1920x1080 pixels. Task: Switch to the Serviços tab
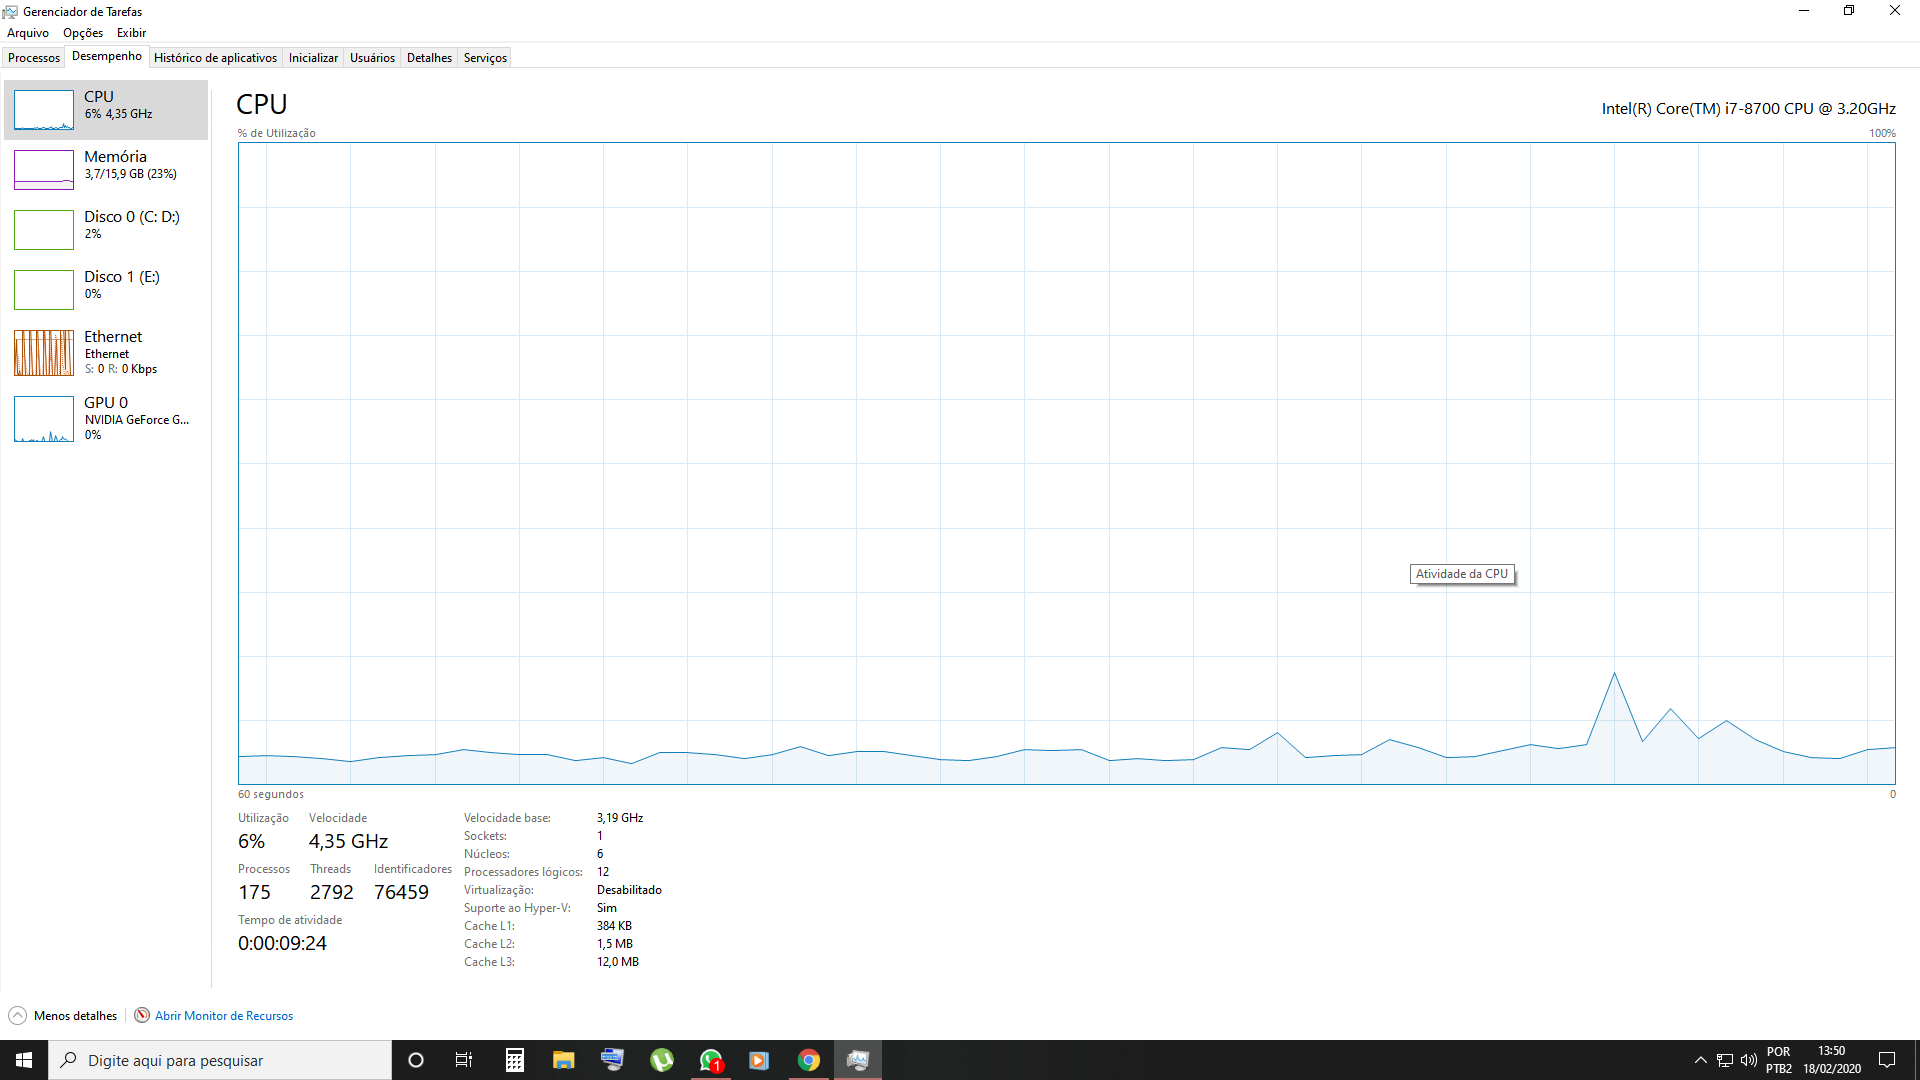[x=485, y=58]
